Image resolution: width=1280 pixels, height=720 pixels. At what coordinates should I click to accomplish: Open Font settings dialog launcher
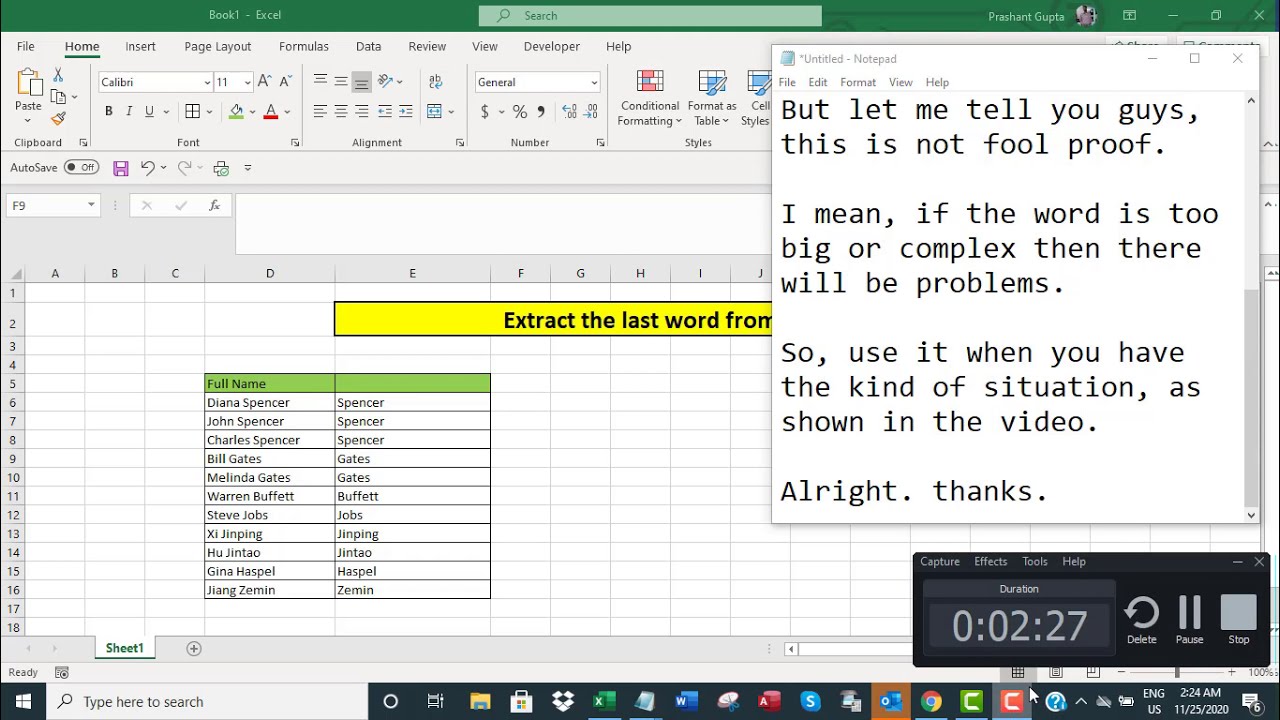(295, 143)
